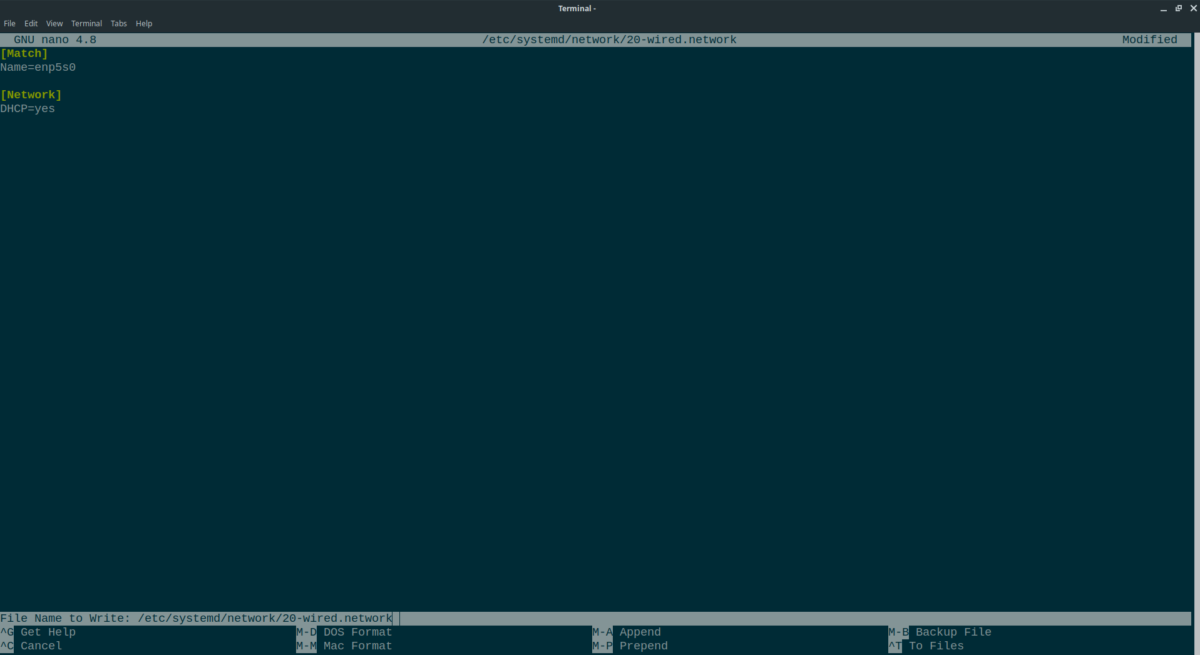Screen dimensions: 1200x655
Task: Click the M-D DOS Format shortcut
Action: [344, 632]
